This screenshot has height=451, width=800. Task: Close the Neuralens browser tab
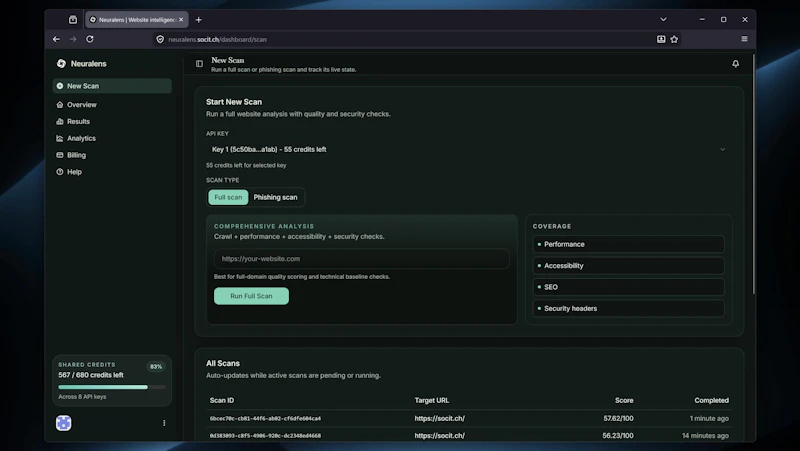181,20
